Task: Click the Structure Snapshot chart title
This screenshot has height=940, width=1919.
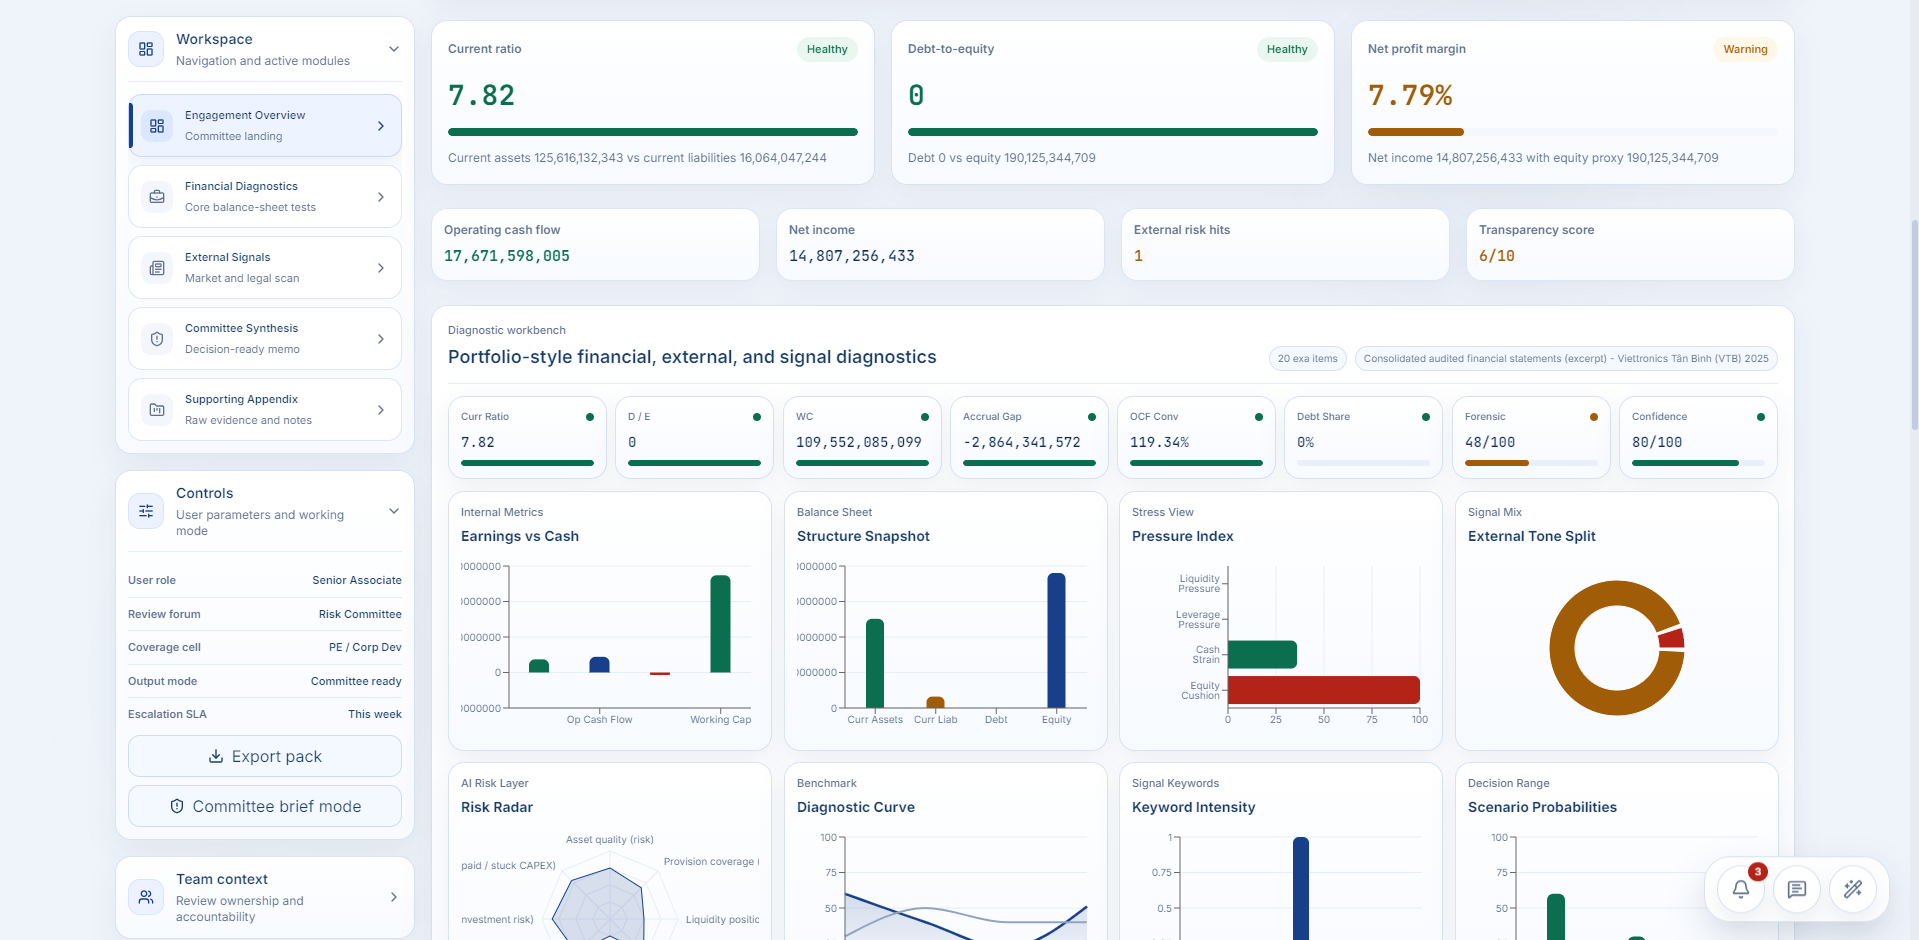Action: coord(863,536)
